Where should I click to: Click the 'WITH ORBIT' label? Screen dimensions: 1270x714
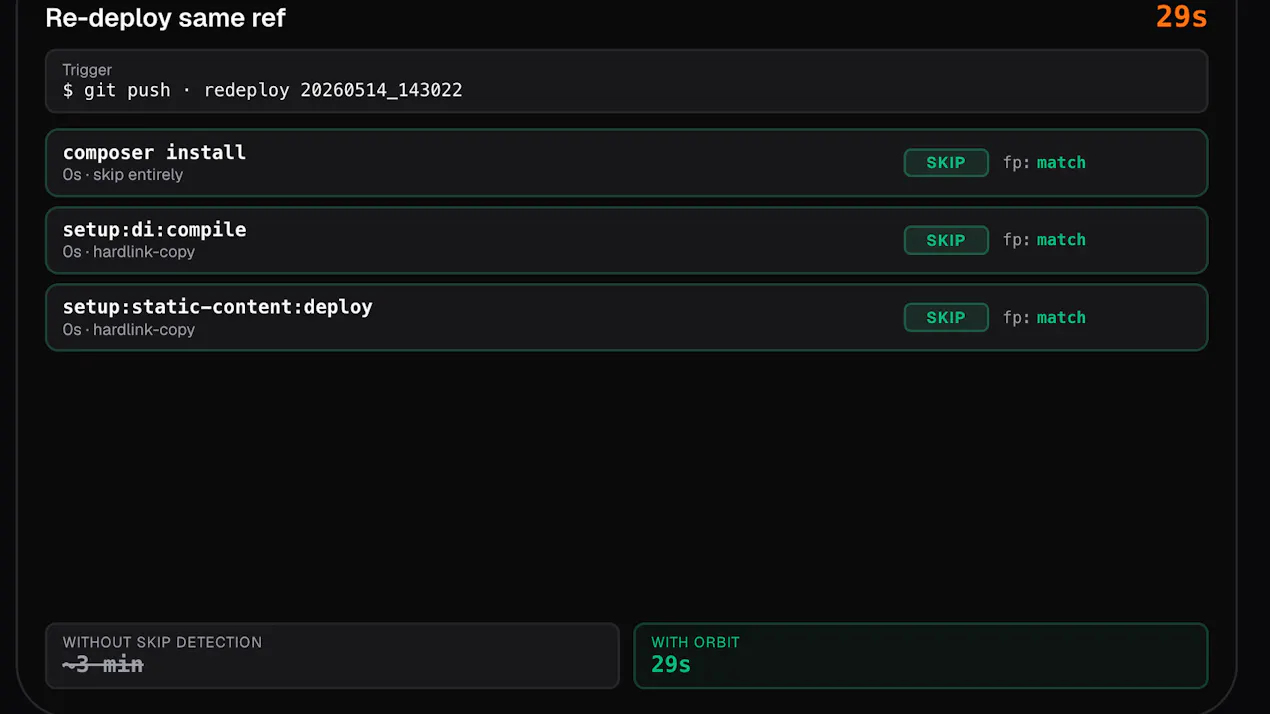[x=695, y=642]
